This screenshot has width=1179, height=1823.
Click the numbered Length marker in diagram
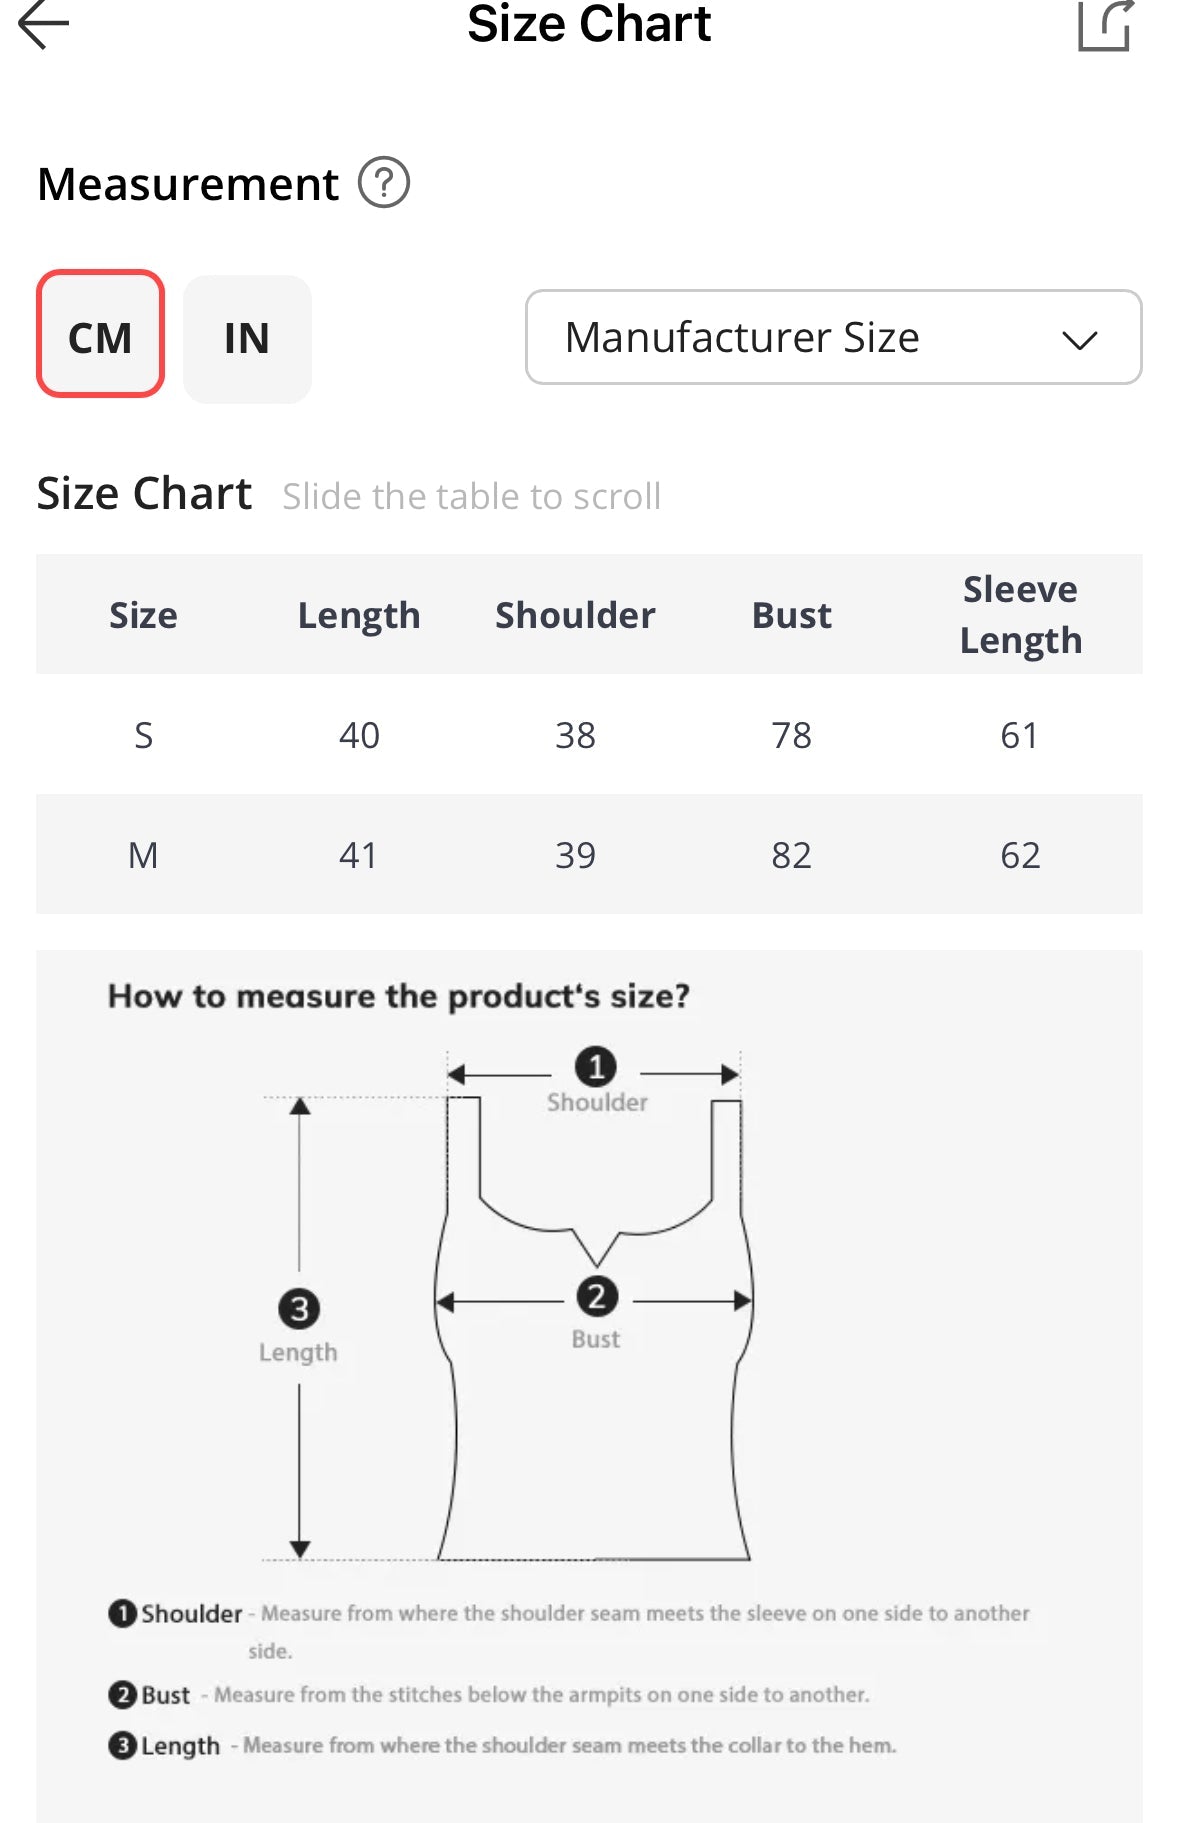(299, 1309)
